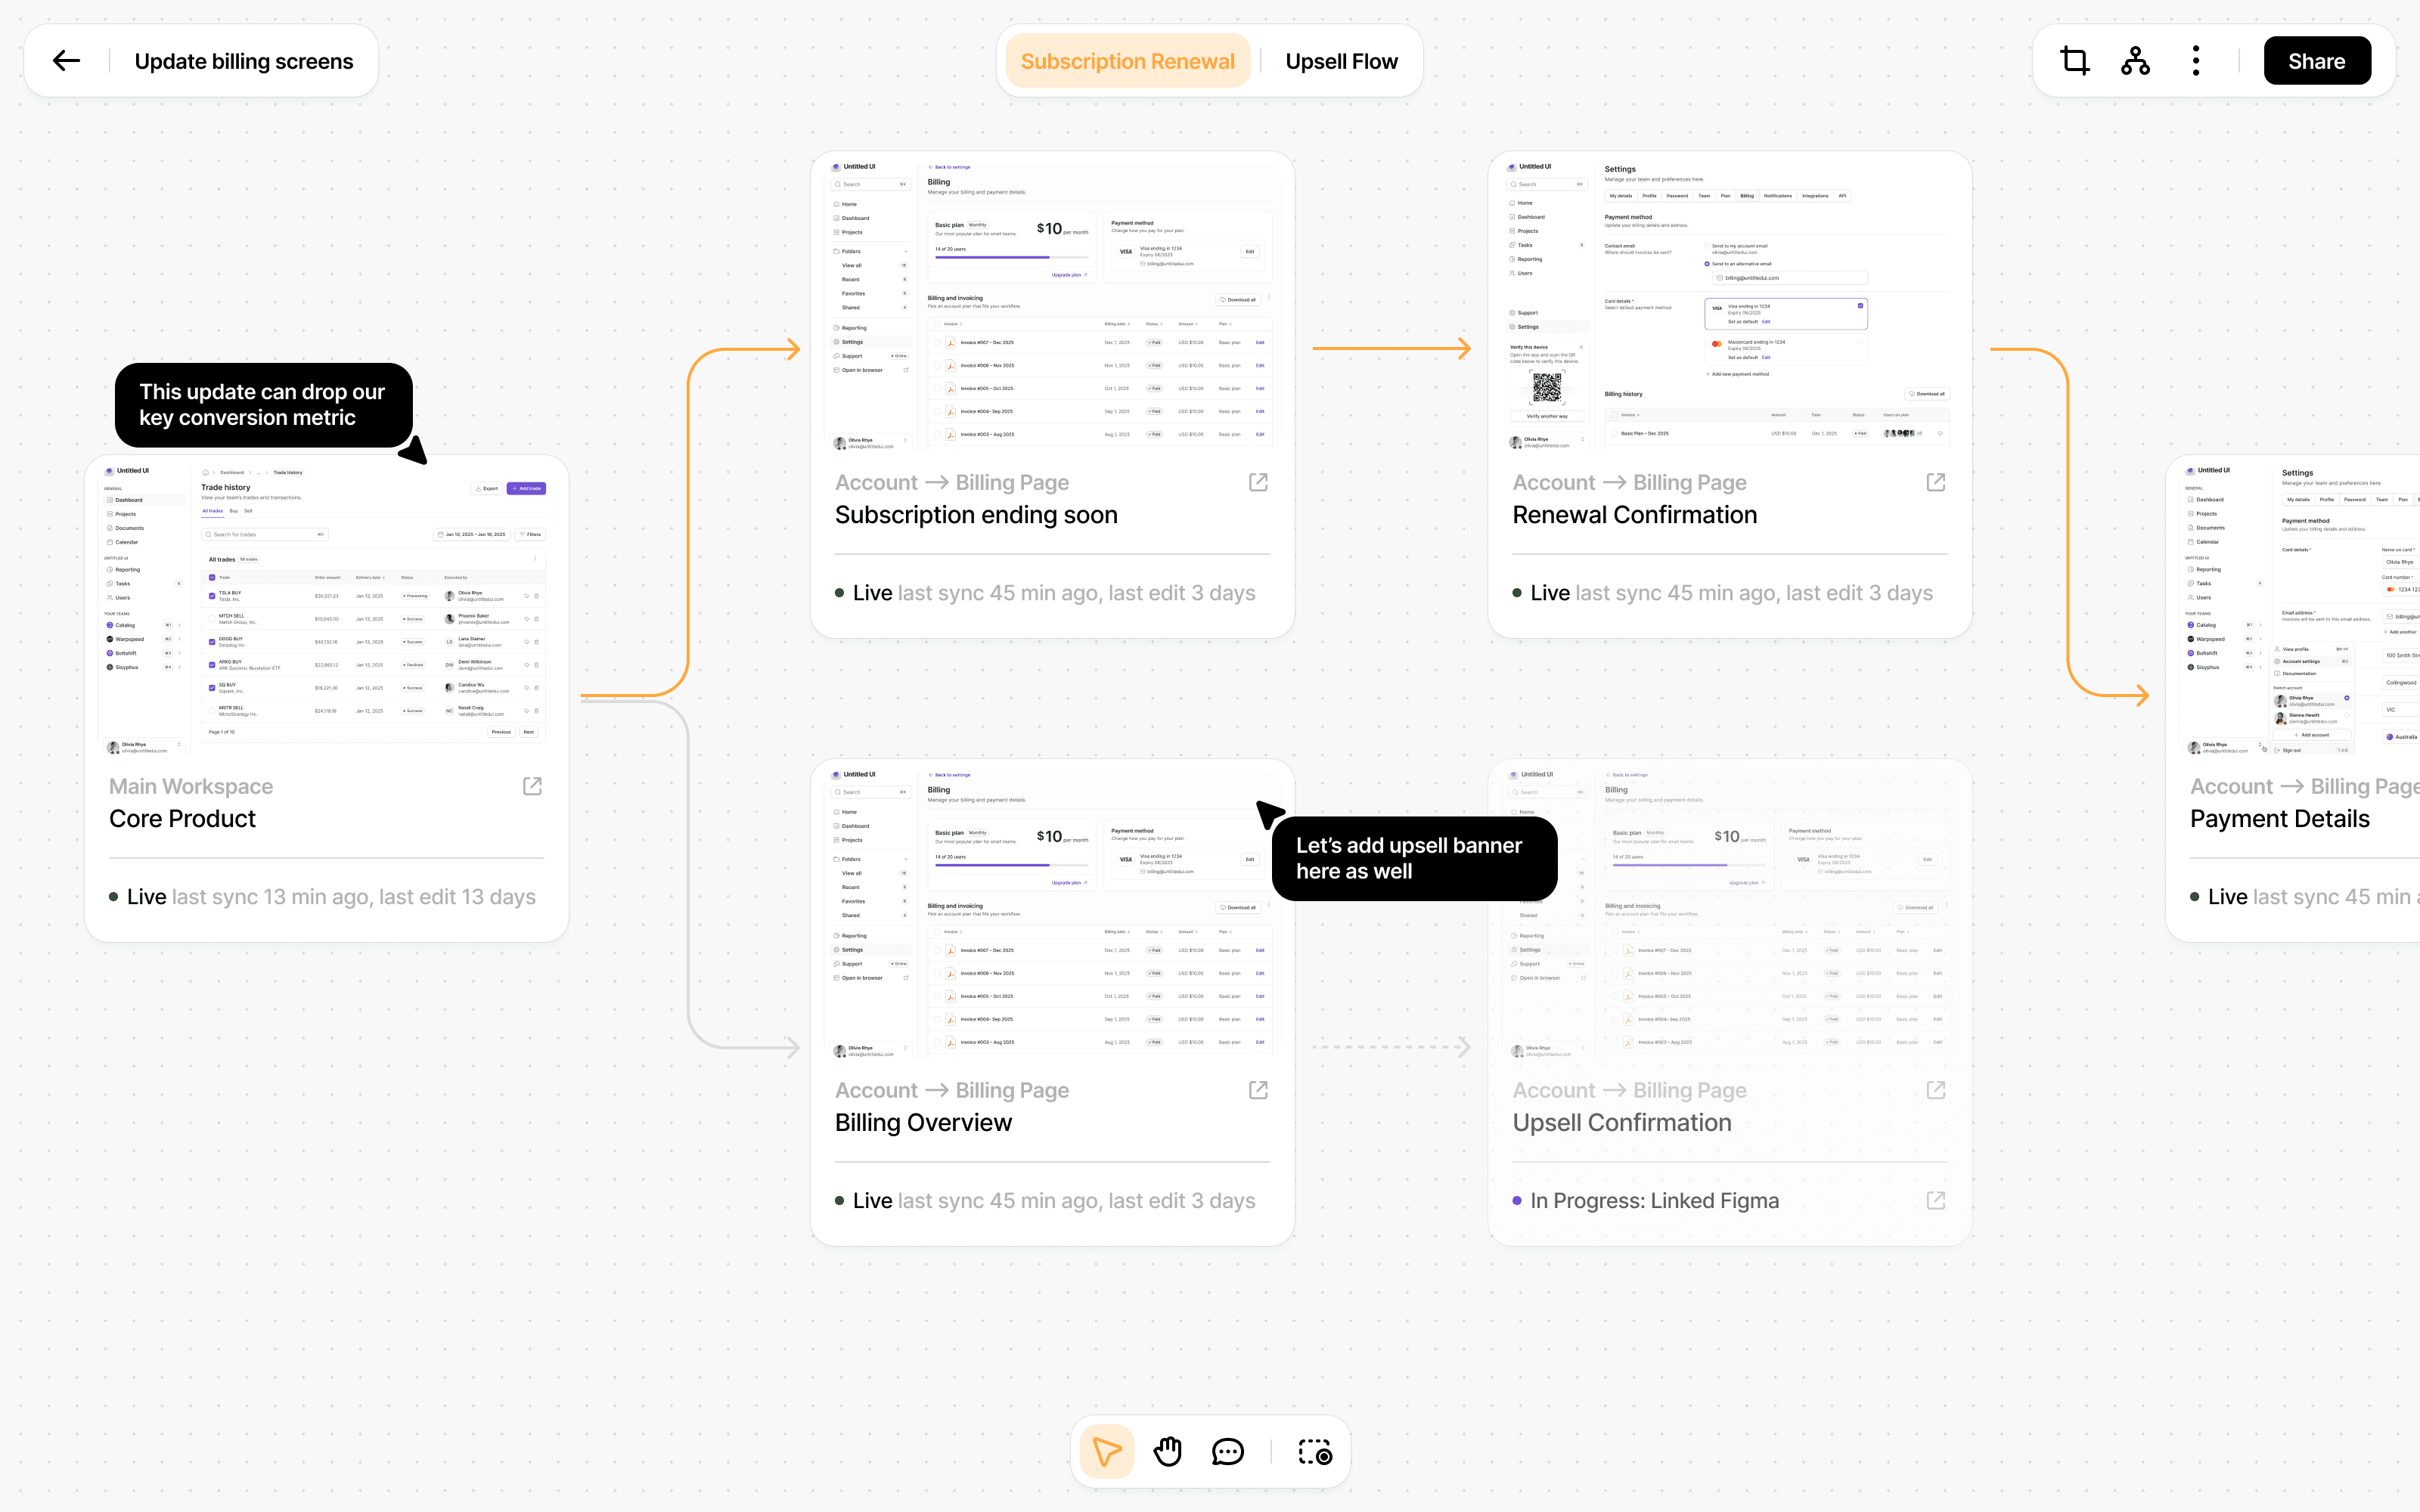The width and height of the screenshot is (2420, 1512).
Task: Click the 'Update billing screens' title
Action: point(244,61)
